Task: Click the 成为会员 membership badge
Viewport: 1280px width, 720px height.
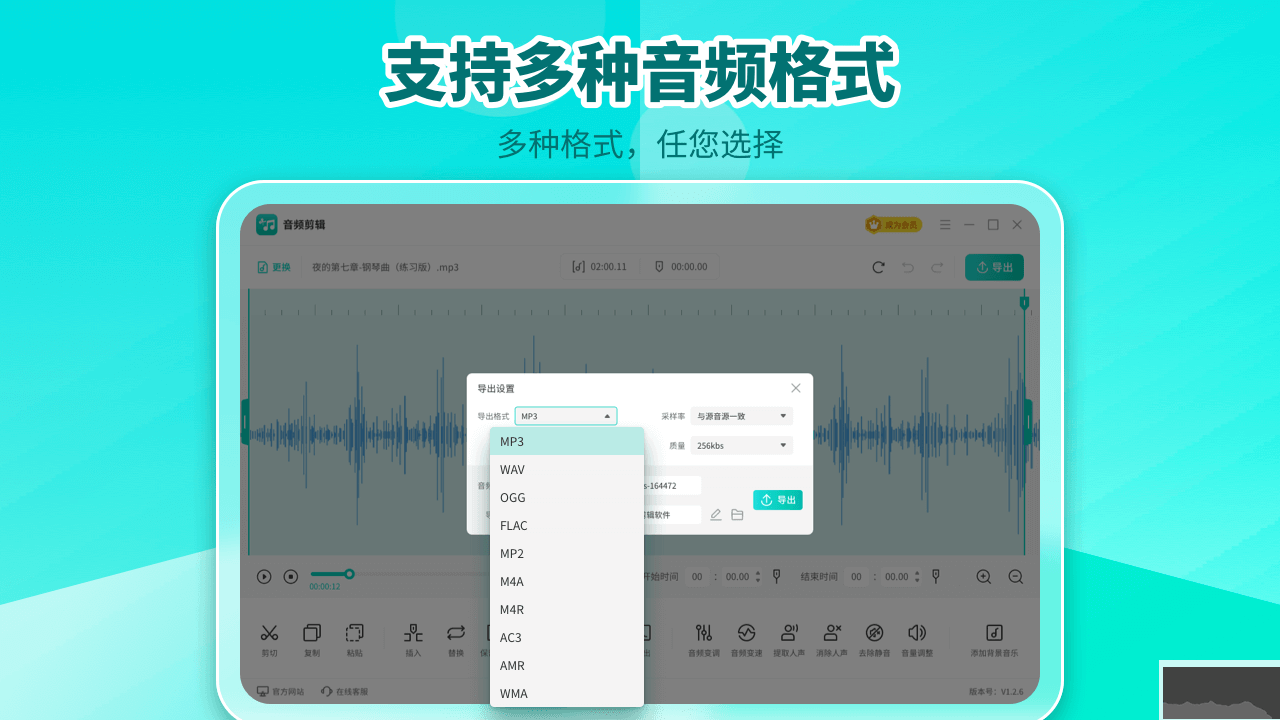Action: 894,225
